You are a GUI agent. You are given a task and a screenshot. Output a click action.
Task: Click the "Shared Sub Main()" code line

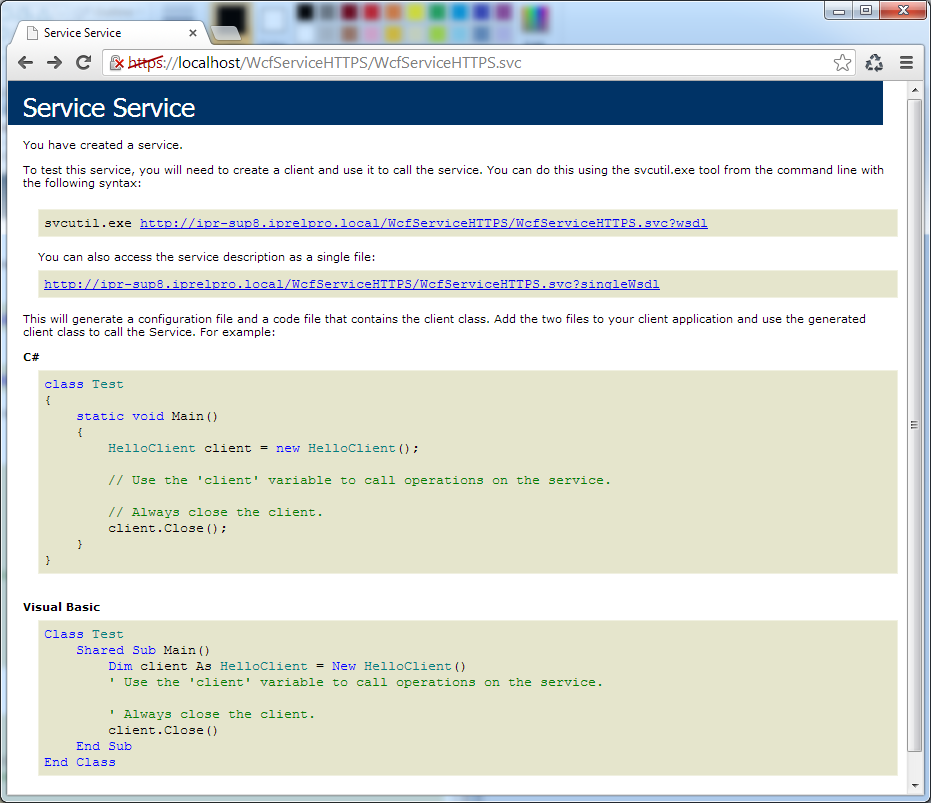coord(143,650)
